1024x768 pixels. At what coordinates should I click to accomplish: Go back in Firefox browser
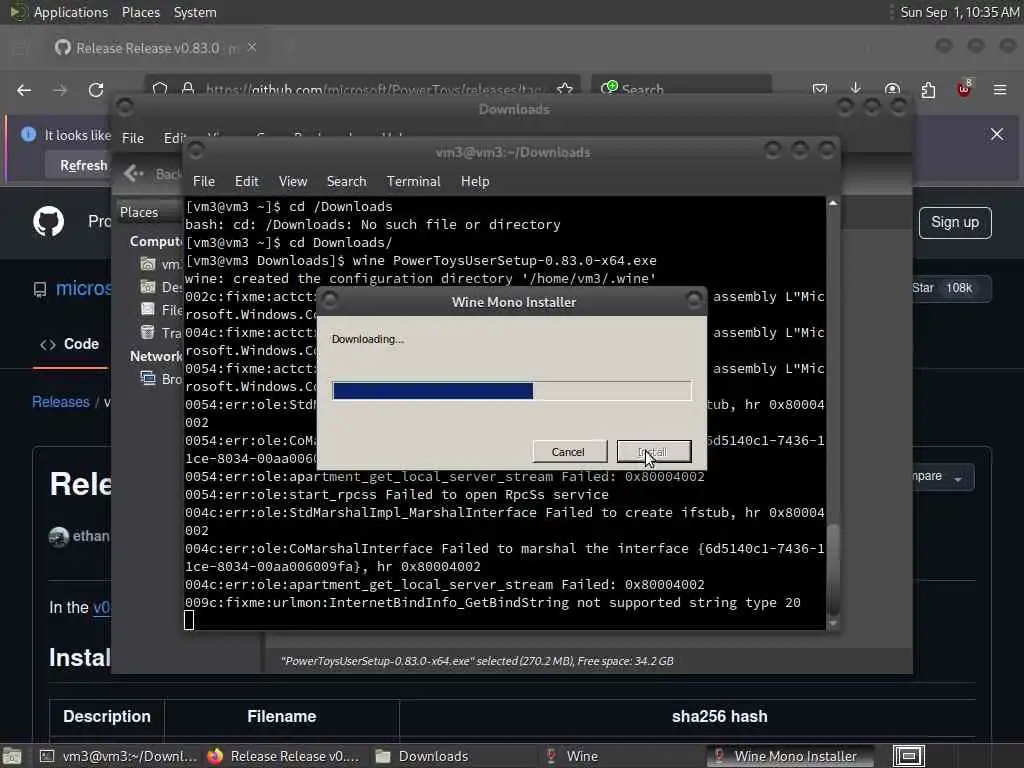(24, 89)
